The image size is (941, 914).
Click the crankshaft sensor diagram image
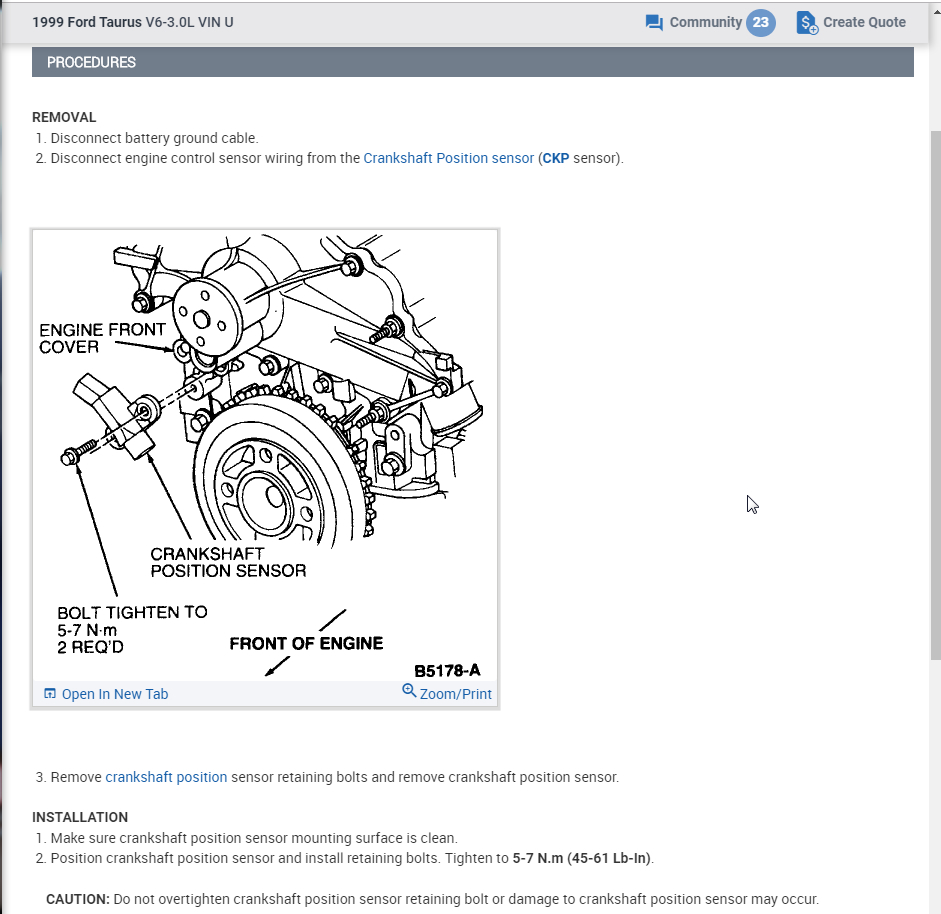[265, 455]
